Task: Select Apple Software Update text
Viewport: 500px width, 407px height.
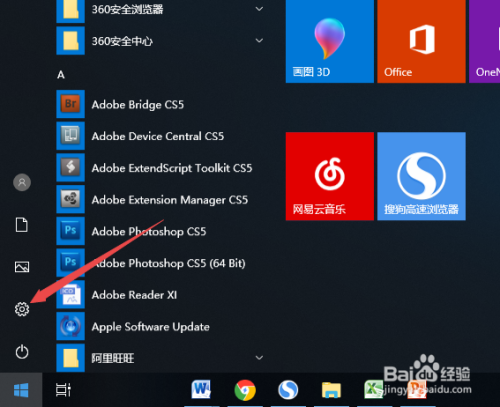Action: point(151,327)
